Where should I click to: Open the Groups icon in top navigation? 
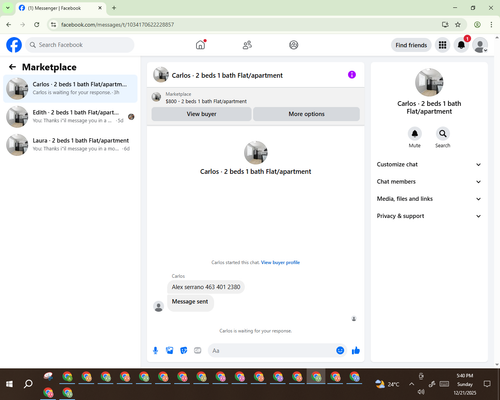(294, 45)
